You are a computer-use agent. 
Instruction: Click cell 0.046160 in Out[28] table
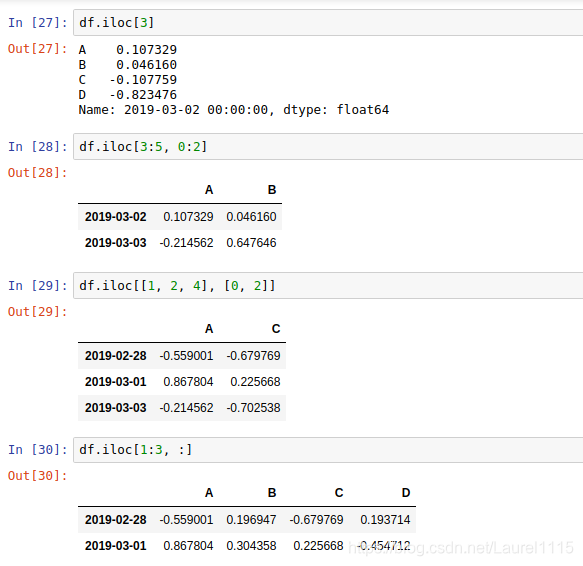click(251, 217)
